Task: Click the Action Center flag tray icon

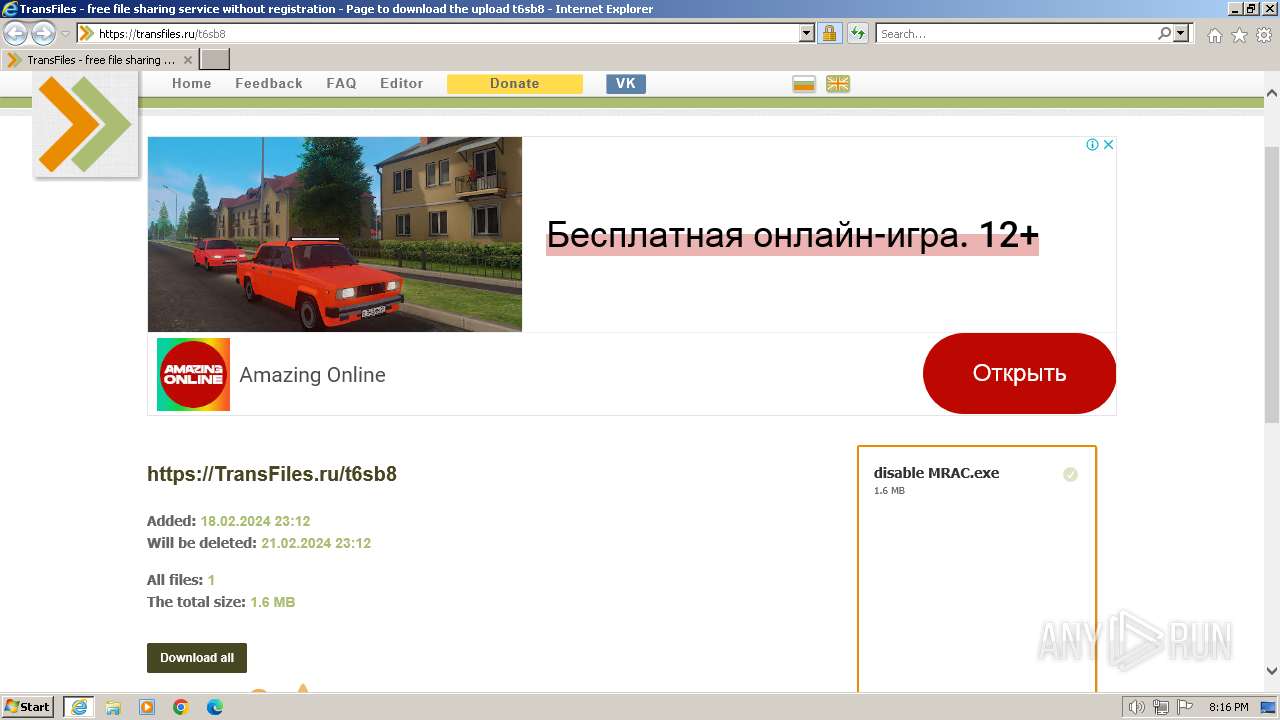Action: click(x=1183, y=707)
